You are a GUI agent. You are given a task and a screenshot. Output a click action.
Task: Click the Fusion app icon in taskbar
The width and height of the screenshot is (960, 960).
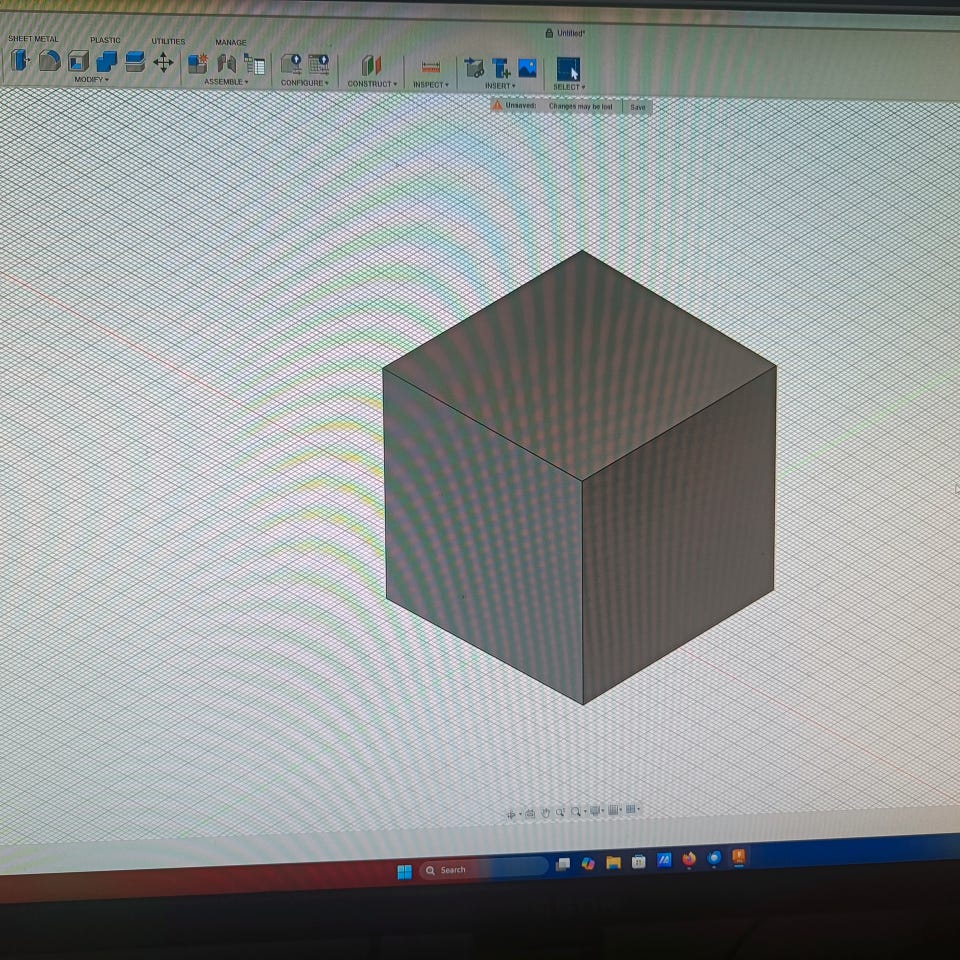pyautogui.click(x=739, y=857)
